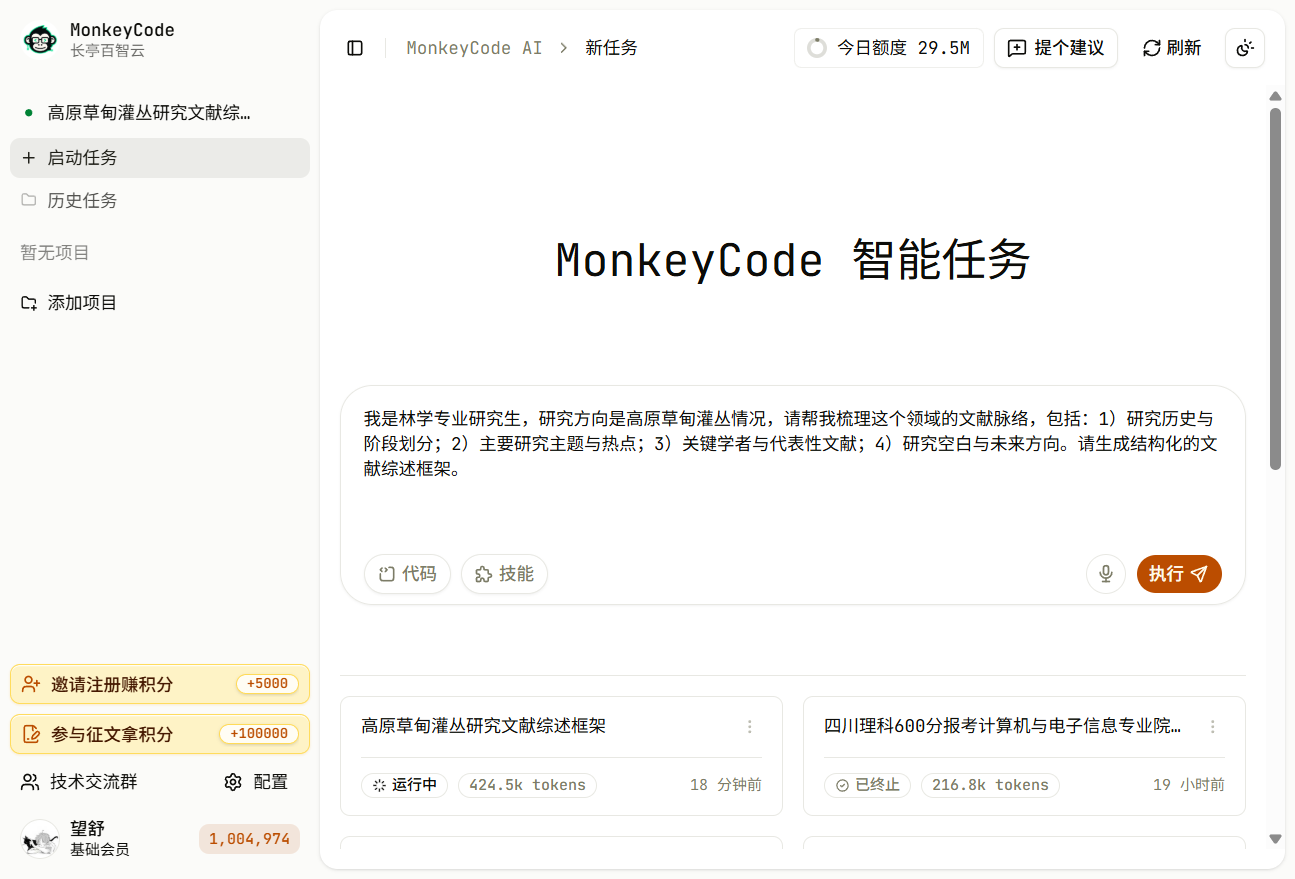This screenshot has height=879, width=1295.
Task: Open the 提个建议 feedback button
Action: pos(1056,48)
